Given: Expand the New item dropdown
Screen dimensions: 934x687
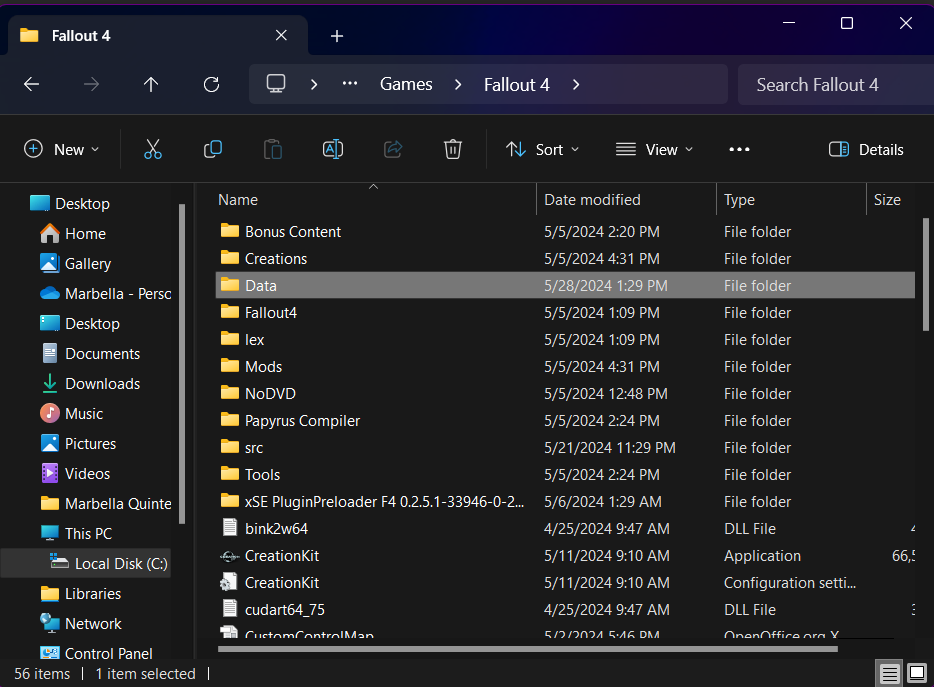Looking at the screenshot, I should 62,149.
